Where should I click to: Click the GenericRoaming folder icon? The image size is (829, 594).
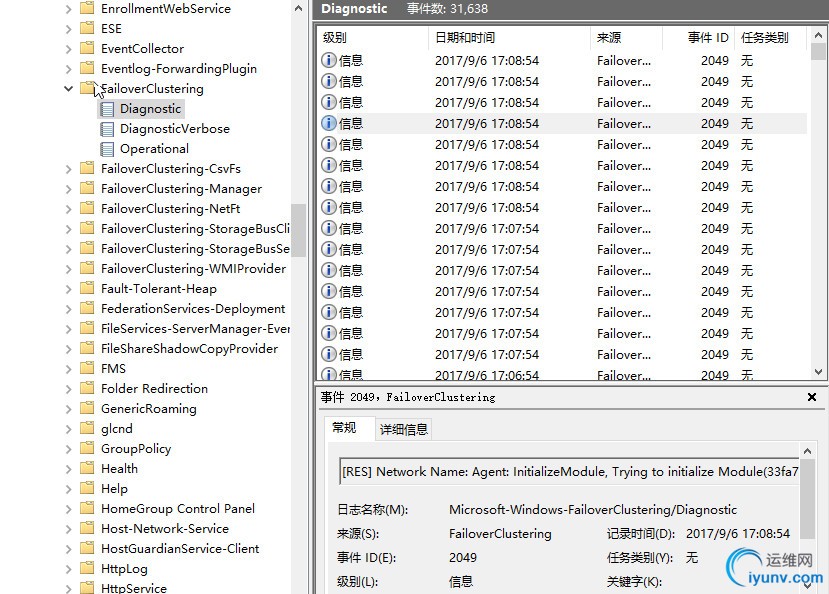click(87, 407)
